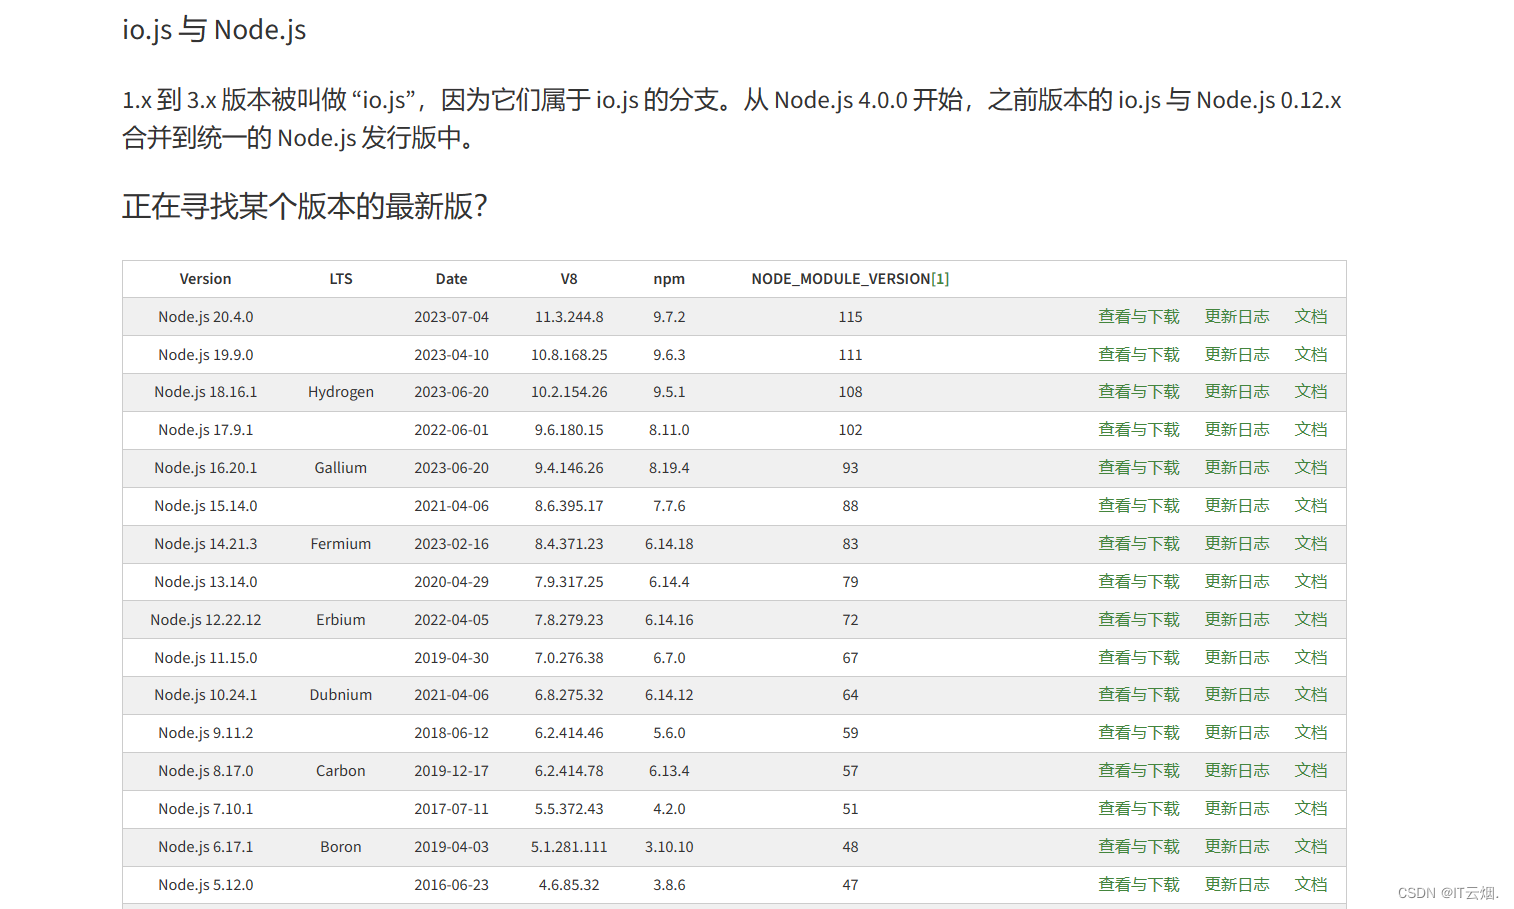Open 查看与下载 link for Node.js 6.17.1
1514x909 pixels.
point(1139,847)
